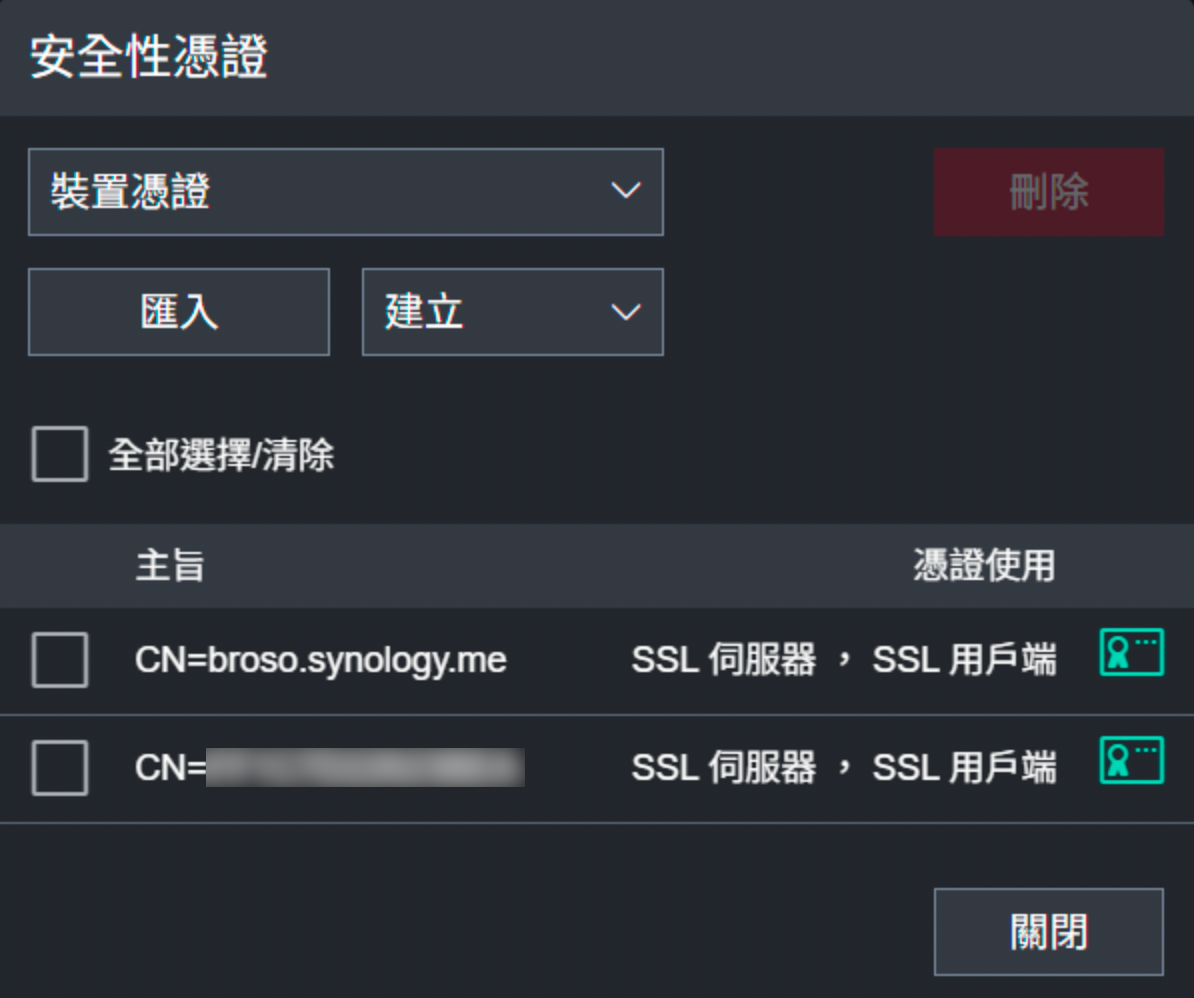The height and width of the screenshot is (998, 1194).
Task: Select the CN=broso.synology.me subject text
Action: (321, 660)
